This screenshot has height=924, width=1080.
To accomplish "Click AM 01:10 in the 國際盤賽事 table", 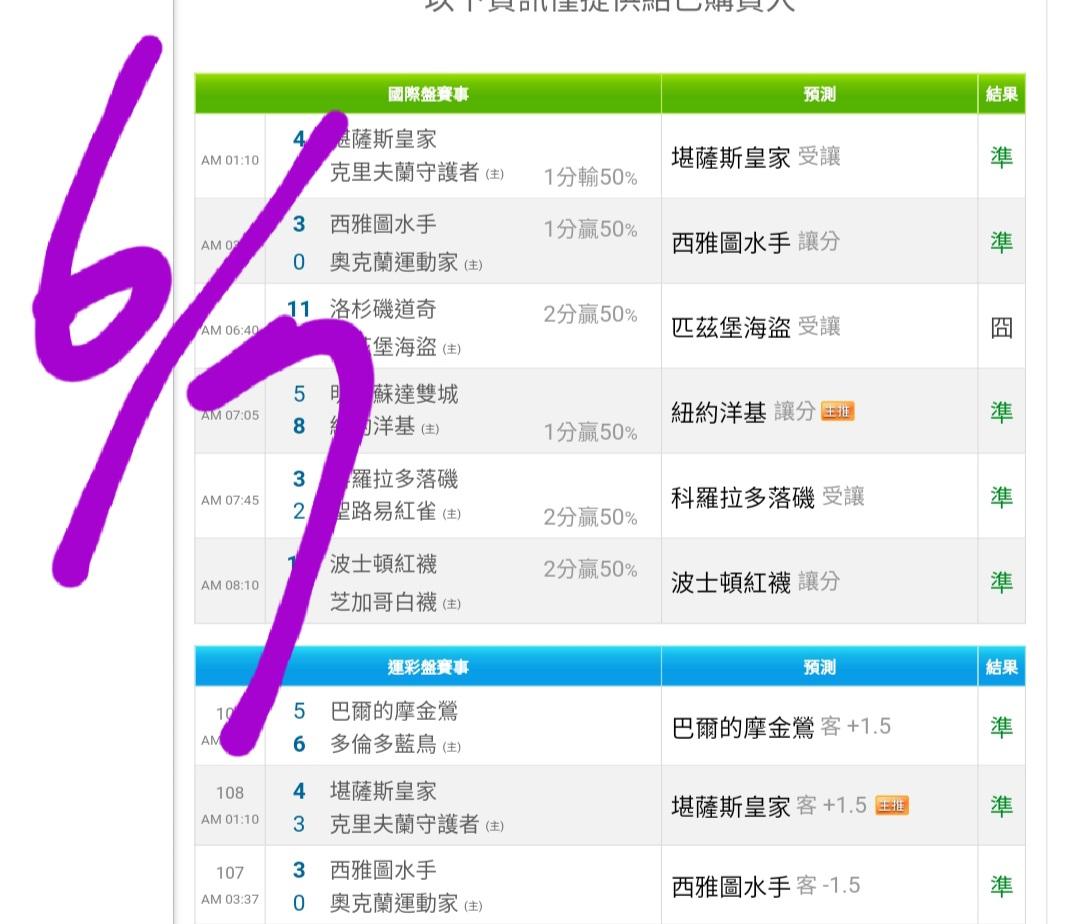I will (230, 160).
